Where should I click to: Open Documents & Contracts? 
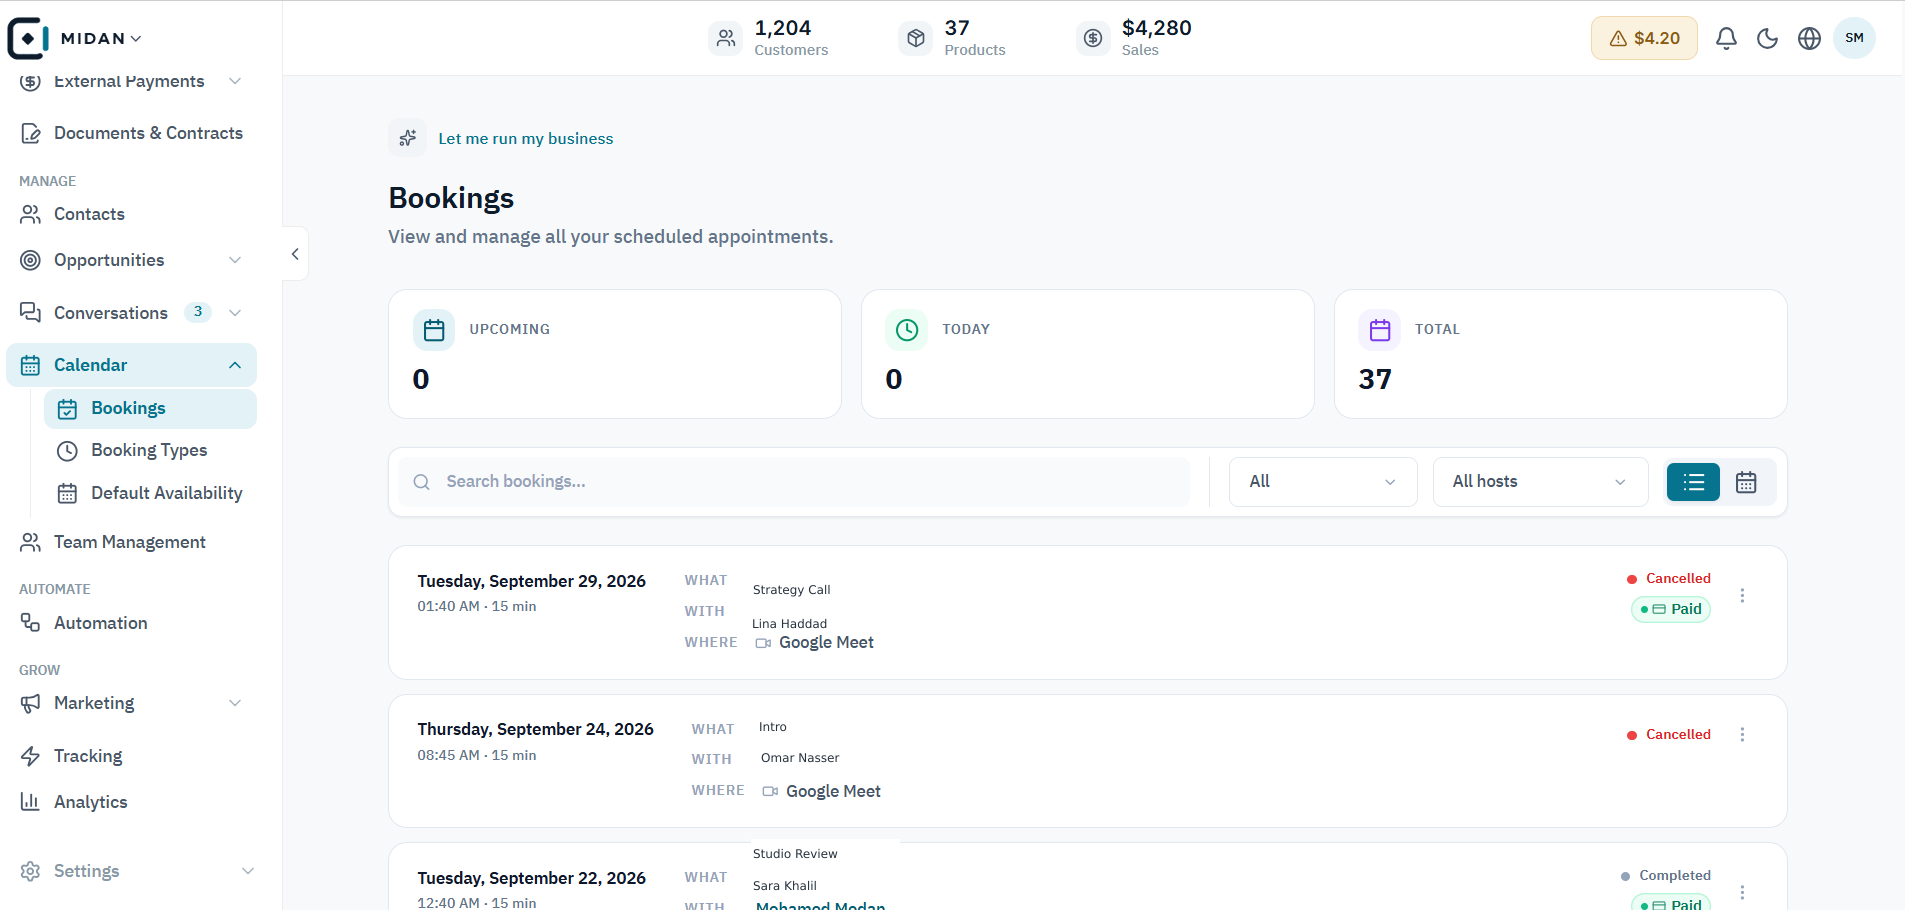coord(131,133)
